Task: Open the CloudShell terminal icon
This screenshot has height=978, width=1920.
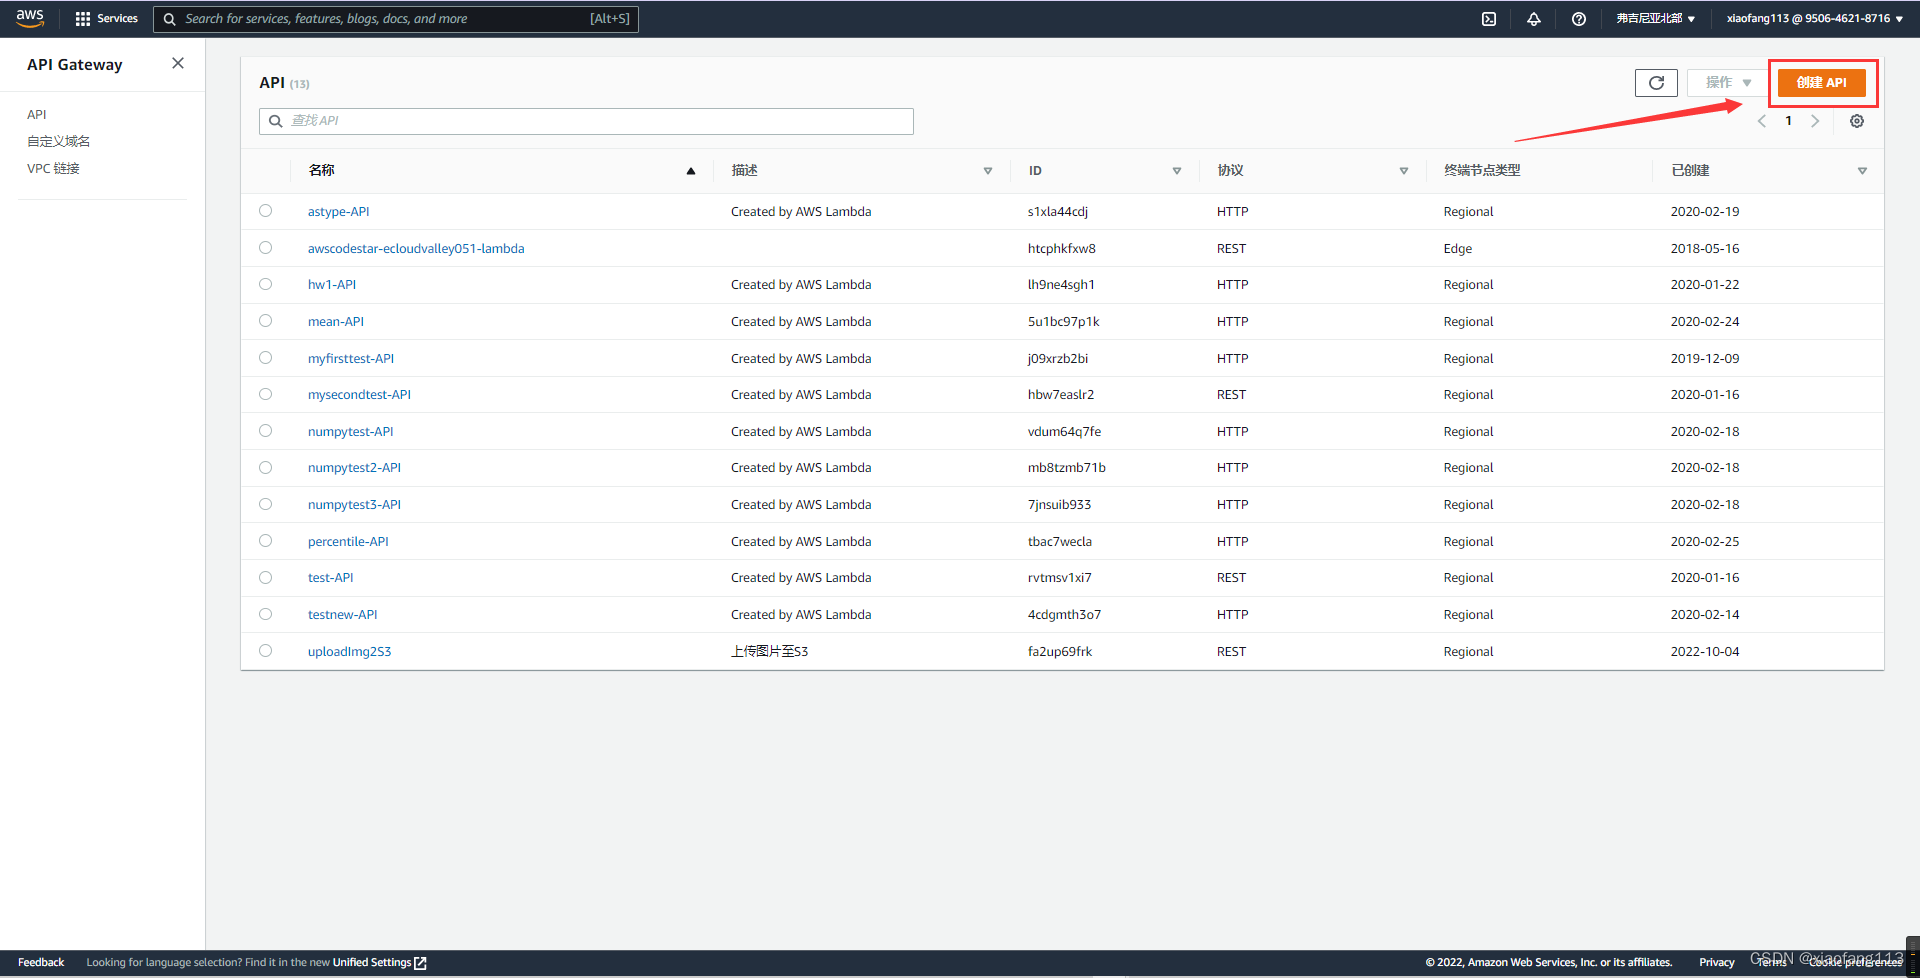Action: [1489, 19]
